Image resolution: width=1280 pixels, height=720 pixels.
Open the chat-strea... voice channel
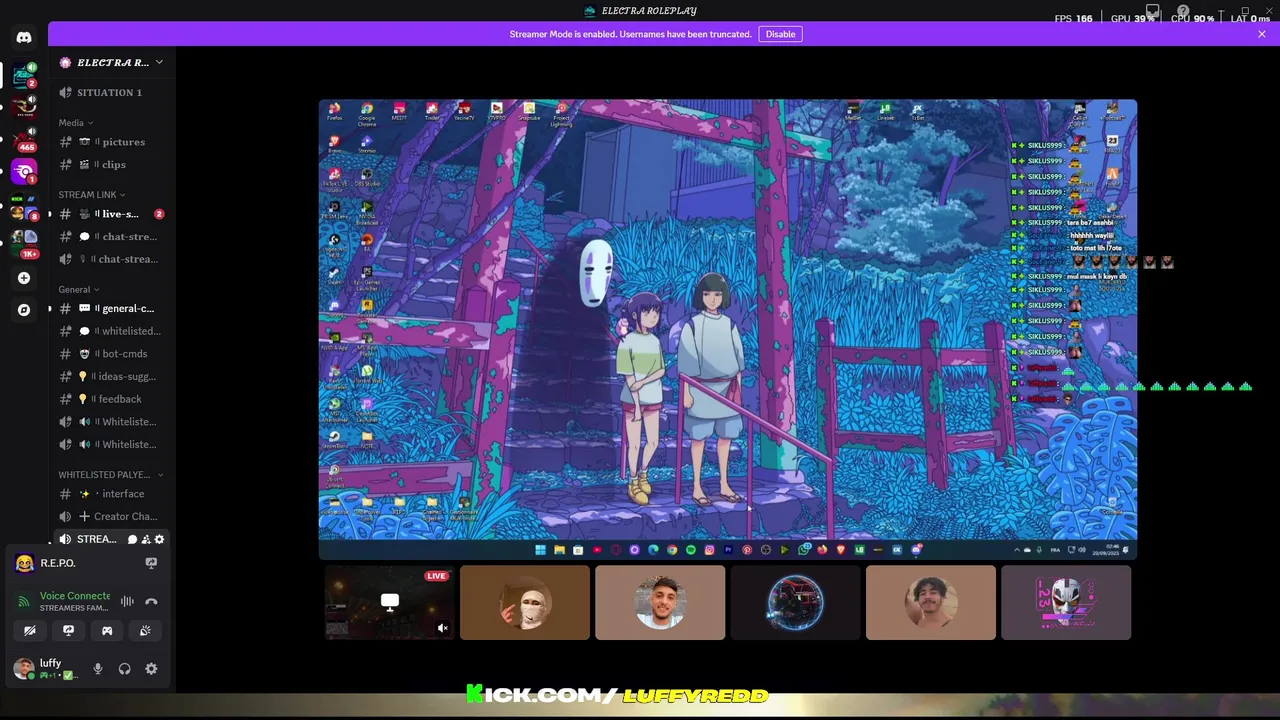(x=112, y=259)
